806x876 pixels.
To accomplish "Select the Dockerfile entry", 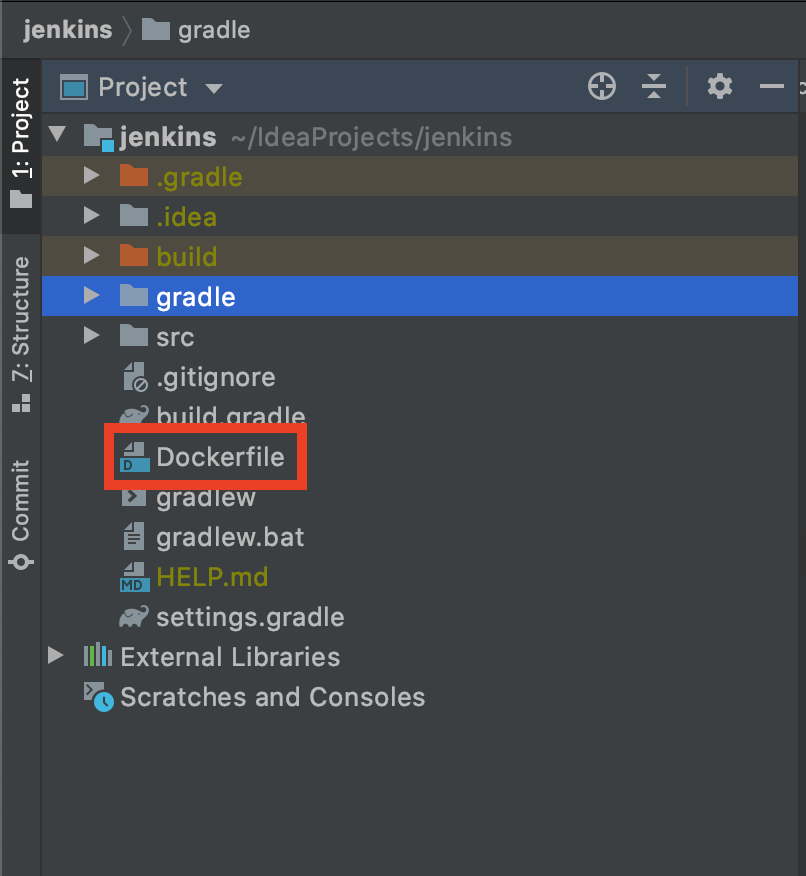I will pyautogui.click(x=221, y=457).
